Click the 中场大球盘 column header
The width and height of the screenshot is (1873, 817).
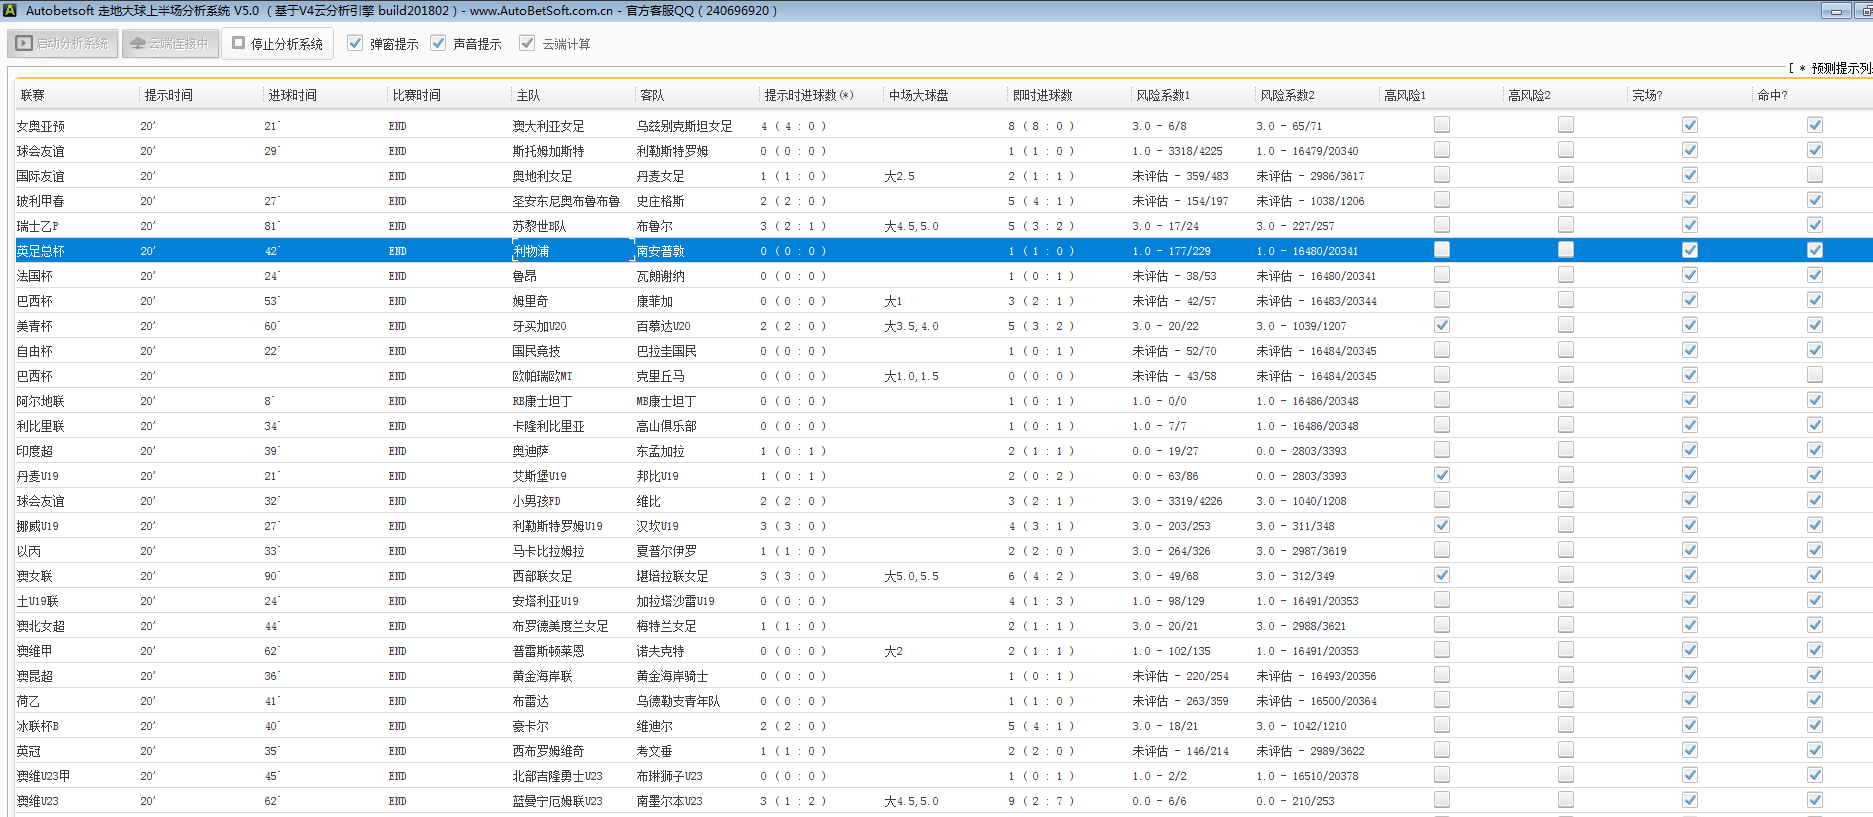point(918,95)
